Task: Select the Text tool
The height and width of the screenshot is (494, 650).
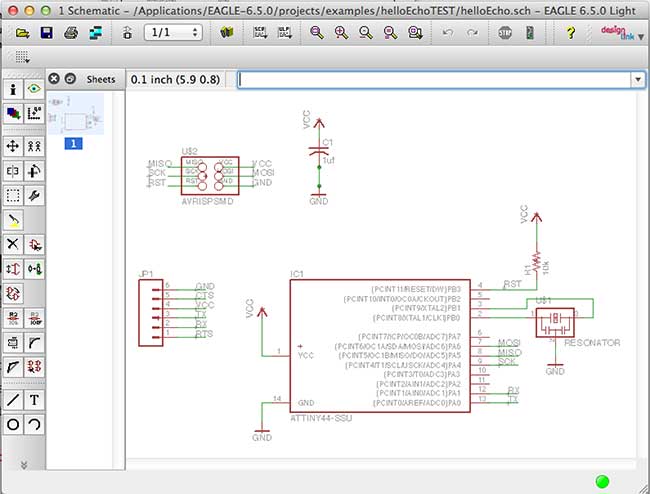Action: [x=34, y=400]
